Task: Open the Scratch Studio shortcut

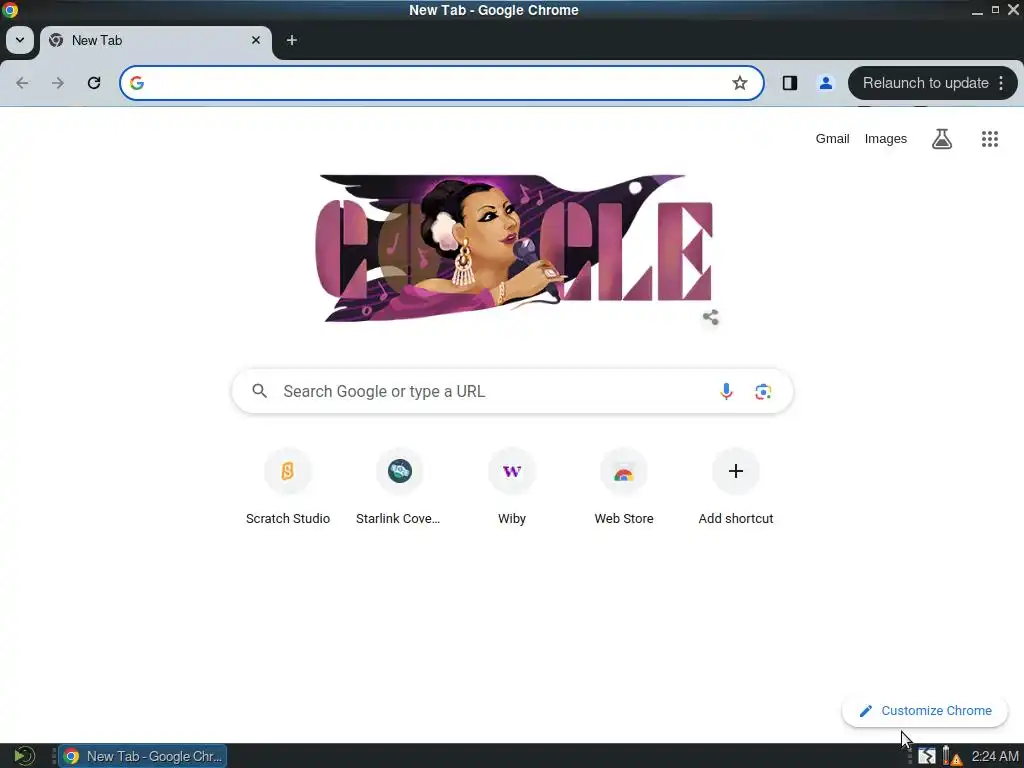Action: [x=288, y=488]
